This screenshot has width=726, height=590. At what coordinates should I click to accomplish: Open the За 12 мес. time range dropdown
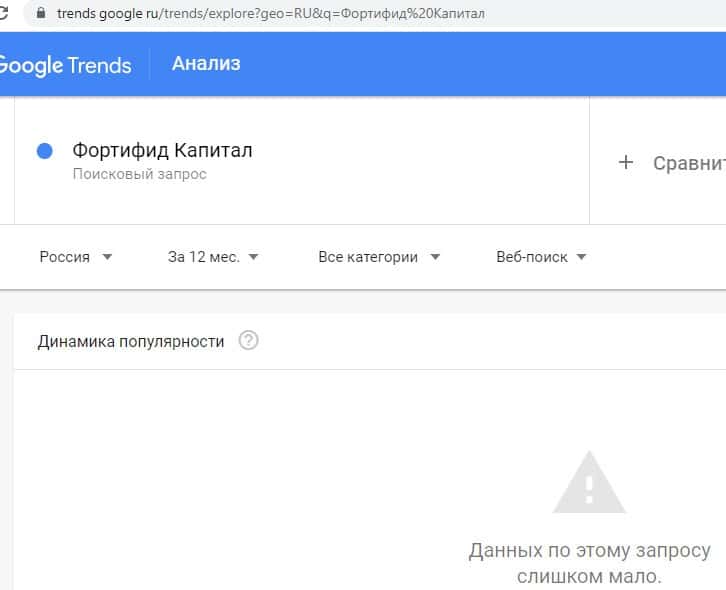point(213,257)
